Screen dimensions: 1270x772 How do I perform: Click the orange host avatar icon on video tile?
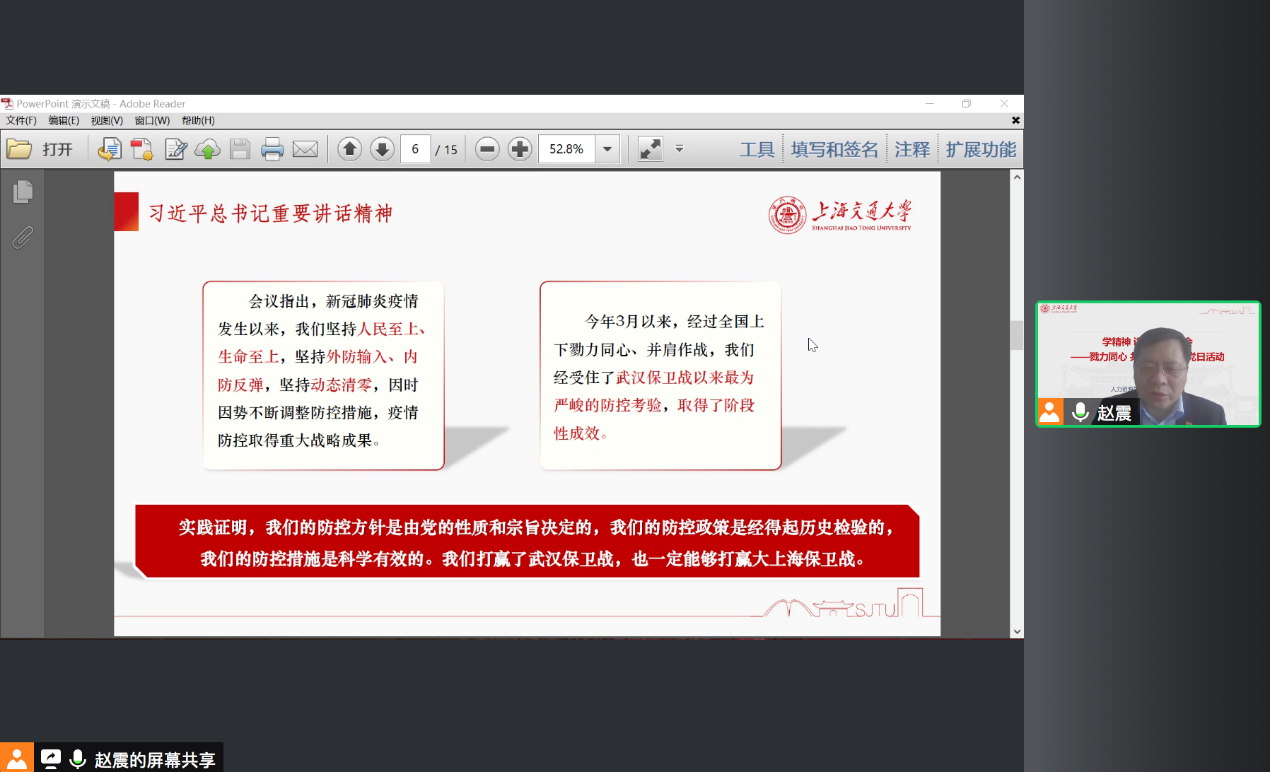coord(1050,412)
